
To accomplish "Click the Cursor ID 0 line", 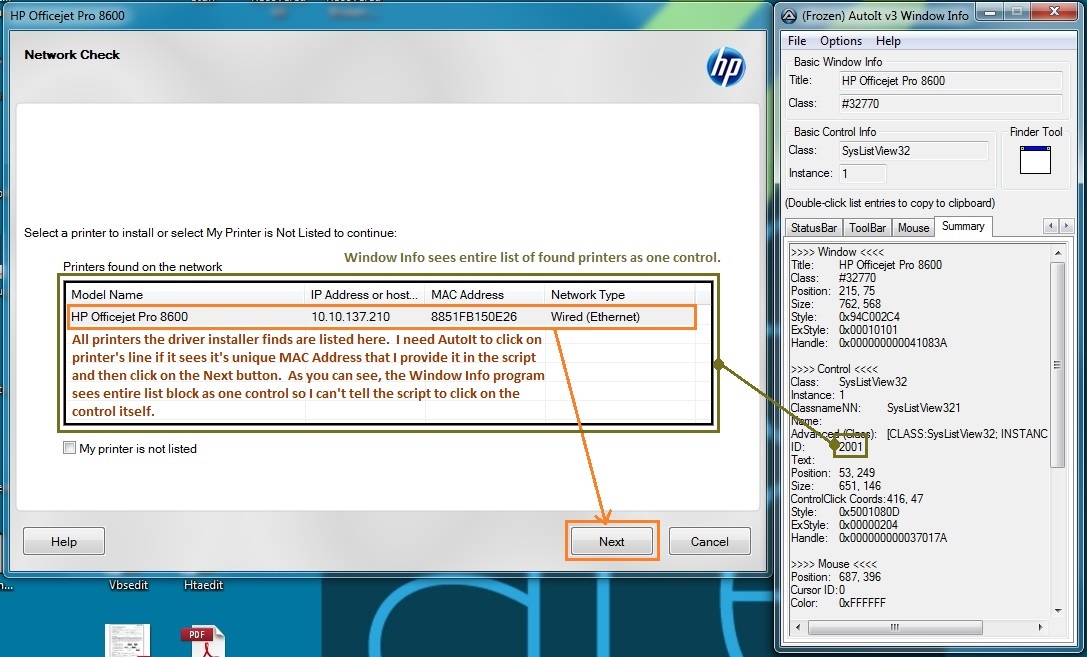I will 818,590.
